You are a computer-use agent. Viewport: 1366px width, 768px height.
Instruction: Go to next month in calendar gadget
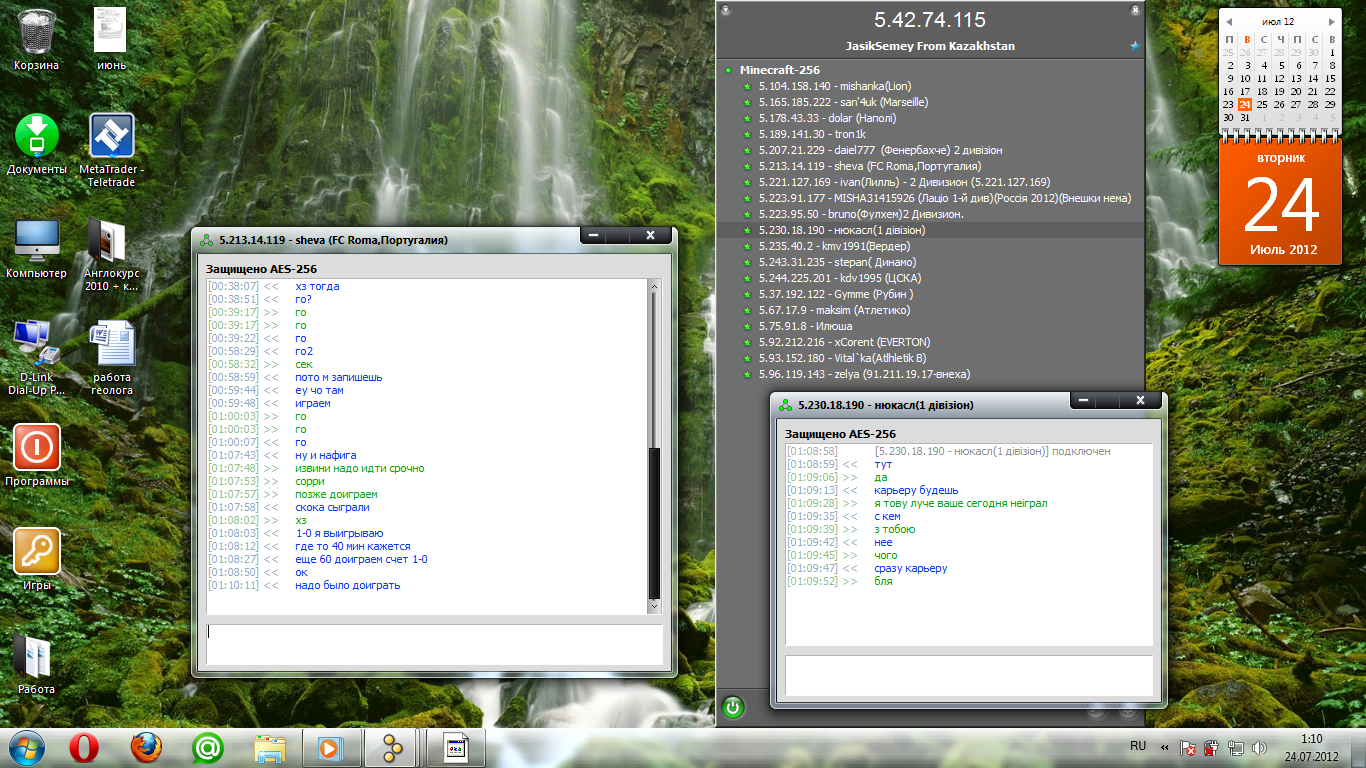click(1331, 21)
